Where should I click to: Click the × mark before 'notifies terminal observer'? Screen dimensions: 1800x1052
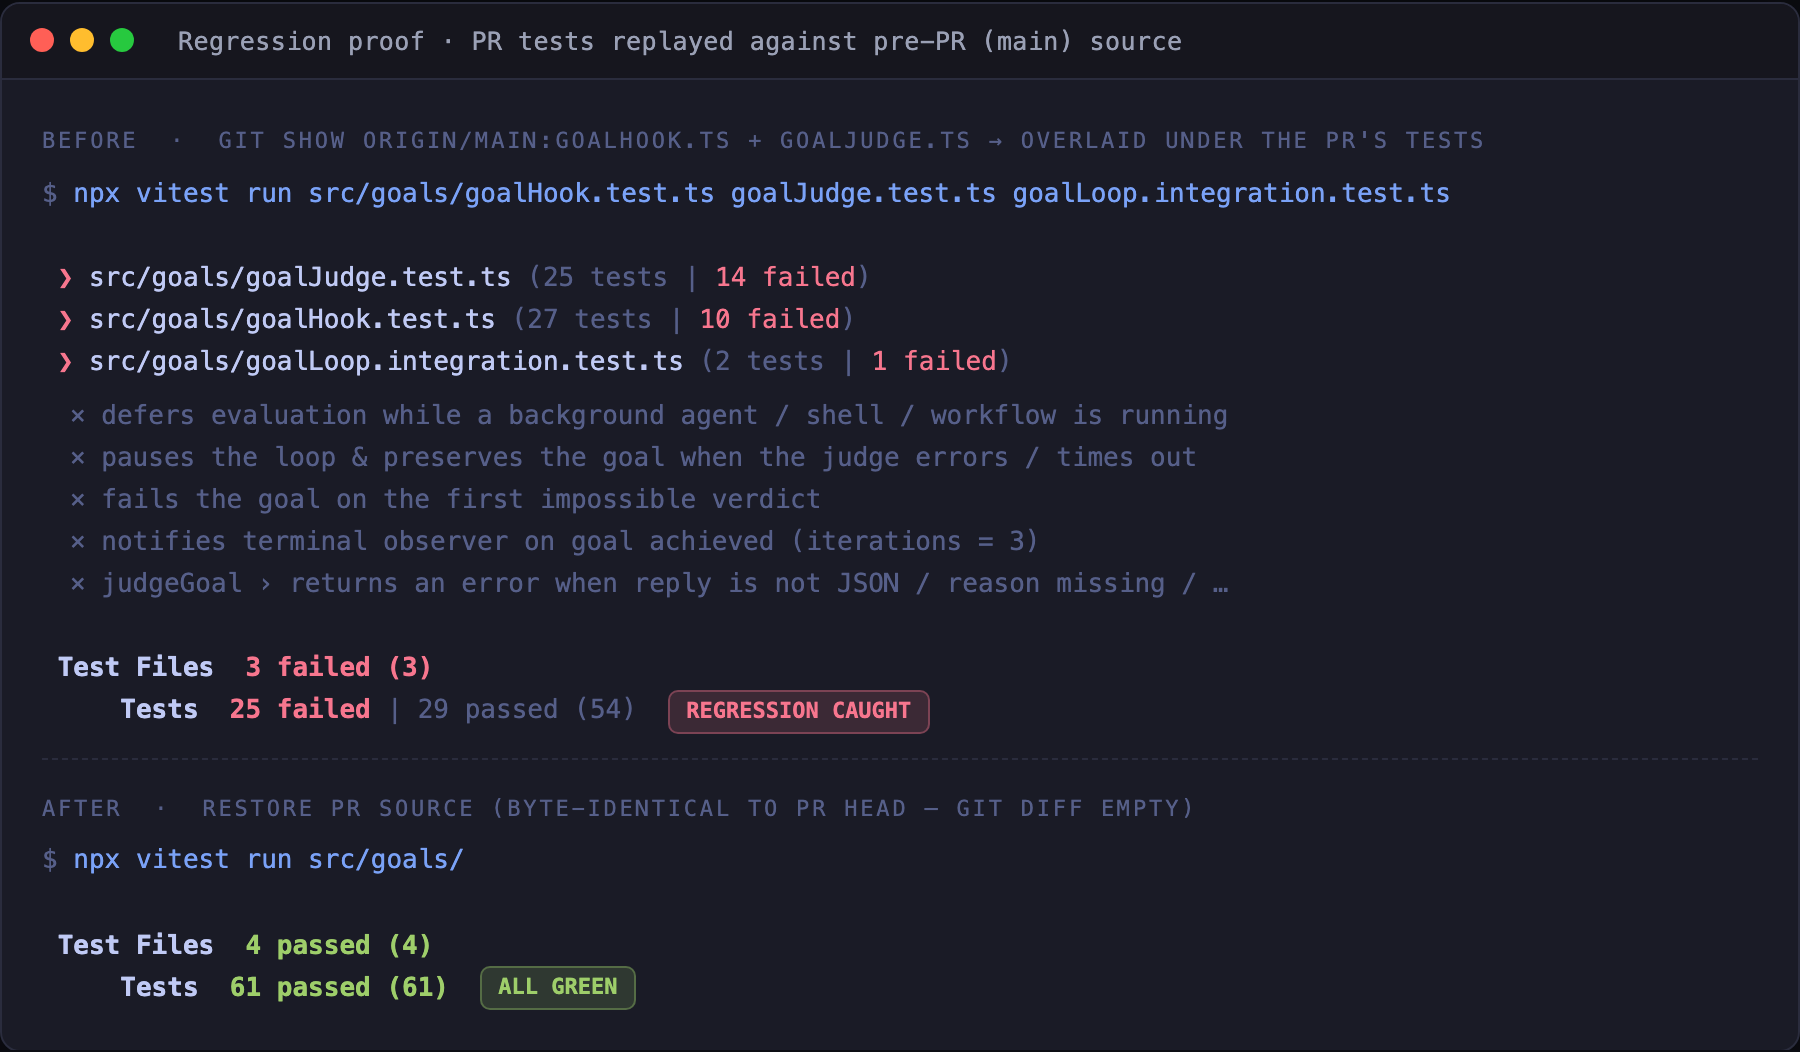pyautogui.click(x=78, y=542)
